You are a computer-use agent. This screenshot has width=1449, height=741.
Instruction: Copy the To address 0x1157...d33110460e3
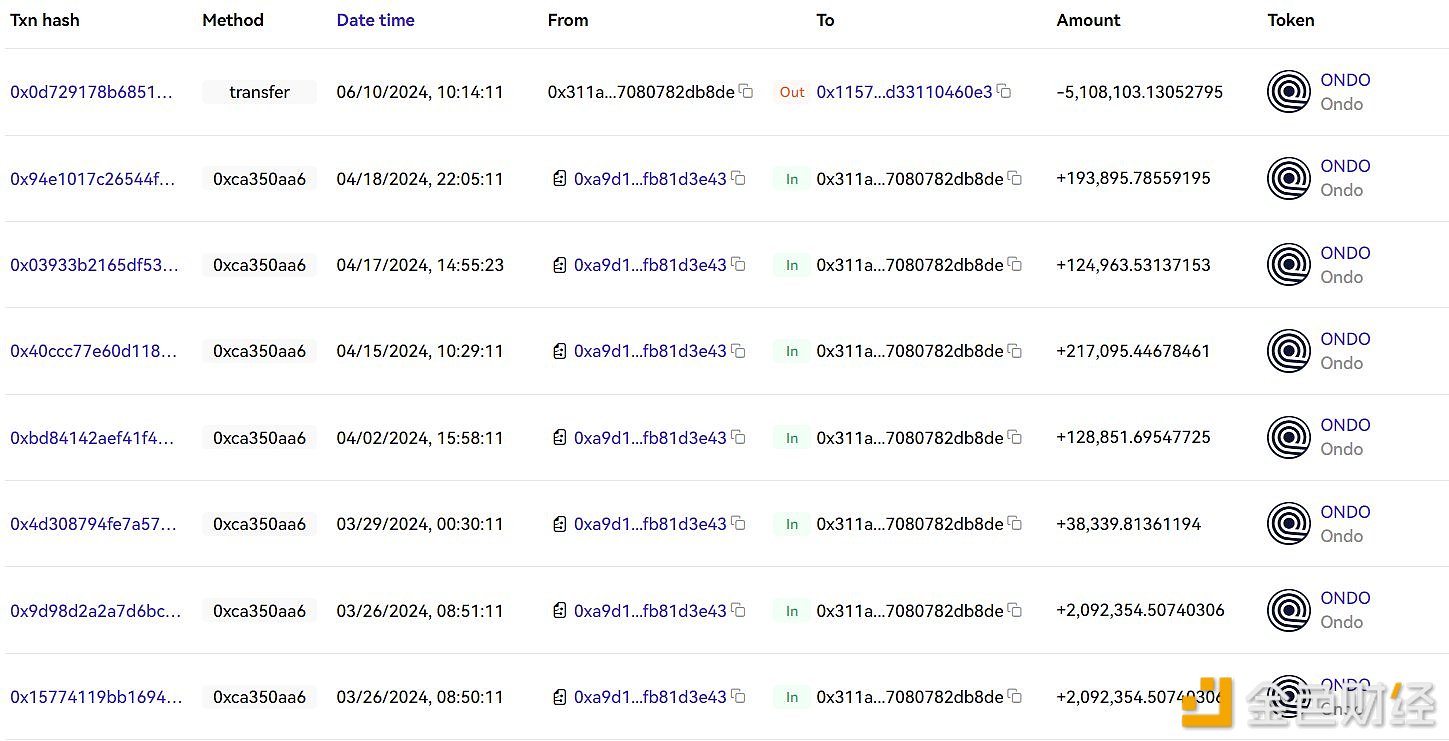point(1004,92)
